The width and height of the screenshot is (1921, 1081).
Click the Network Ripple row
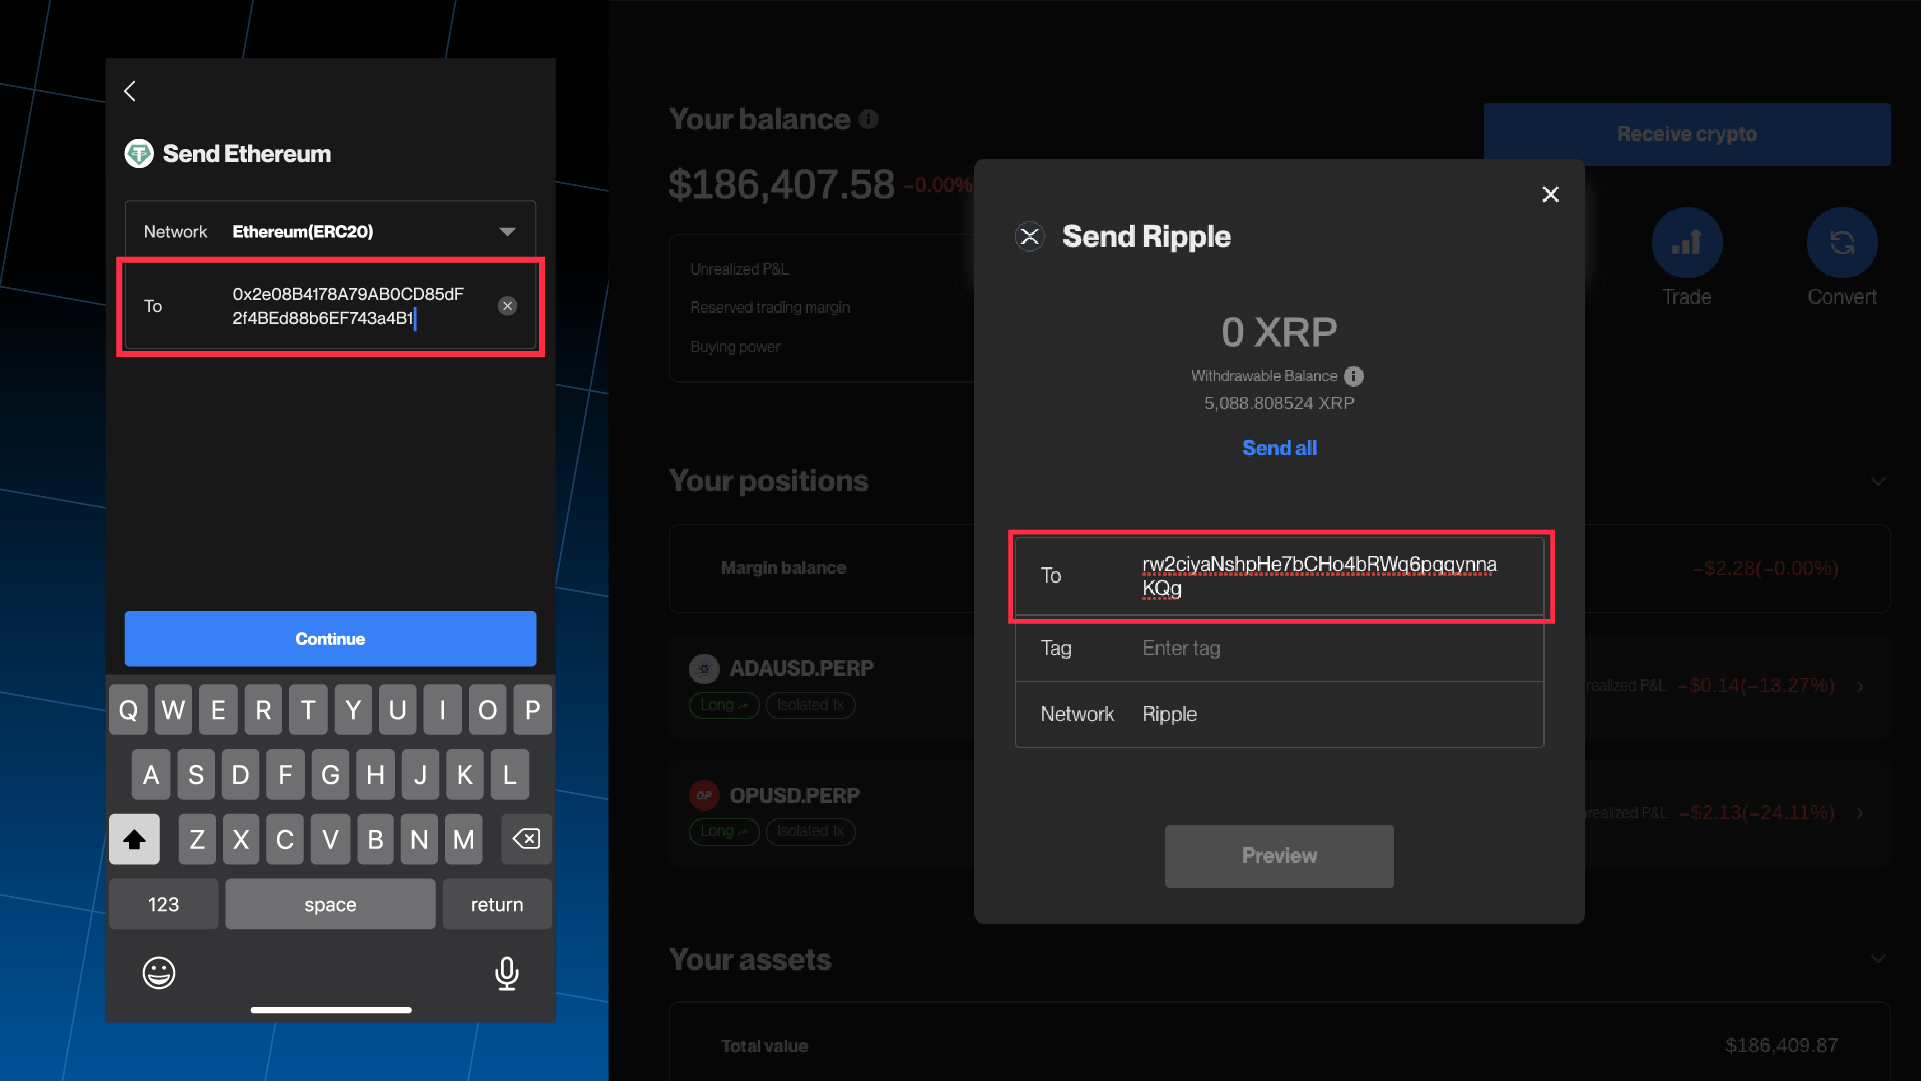(x=1280, y=714)
